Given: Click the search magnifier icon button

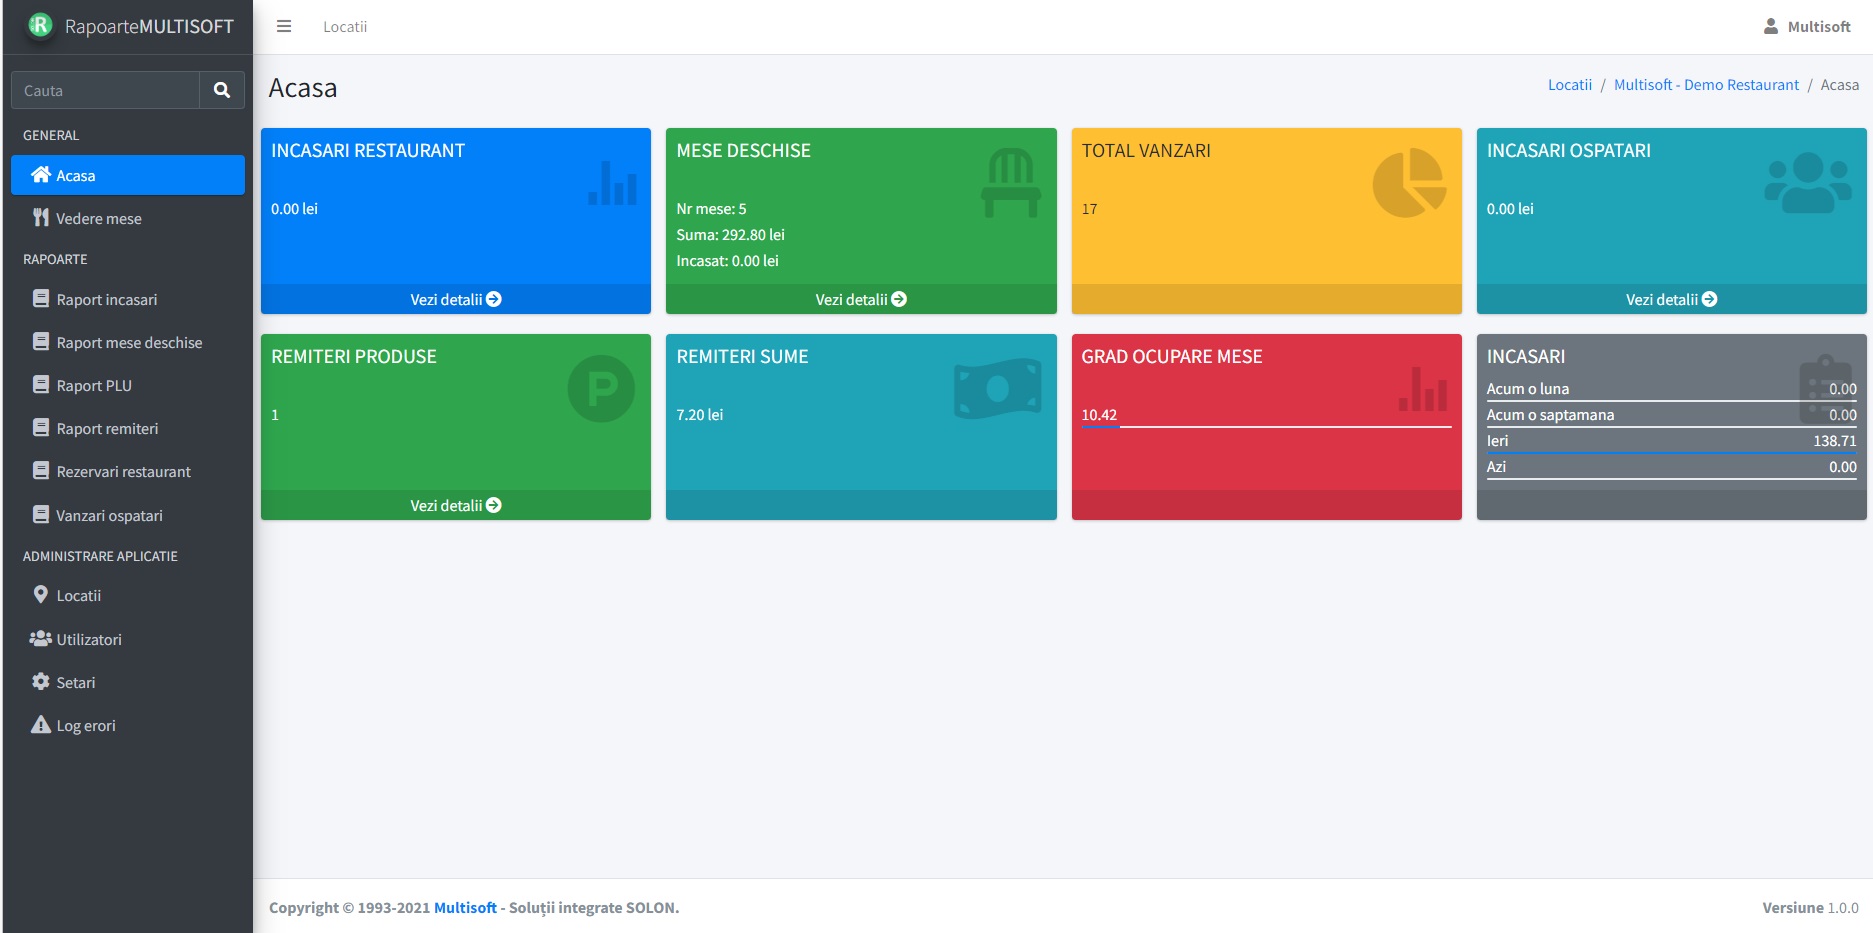Looking at the screenshot, I should (x=222, y=90).
